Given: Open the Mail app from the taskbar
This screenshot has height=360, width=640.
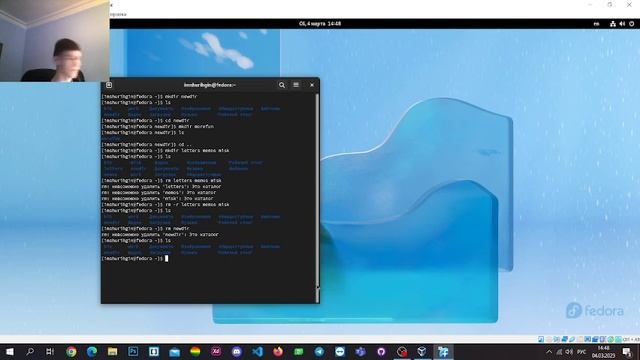Looking at the screenshot, I should pos(175,351).
